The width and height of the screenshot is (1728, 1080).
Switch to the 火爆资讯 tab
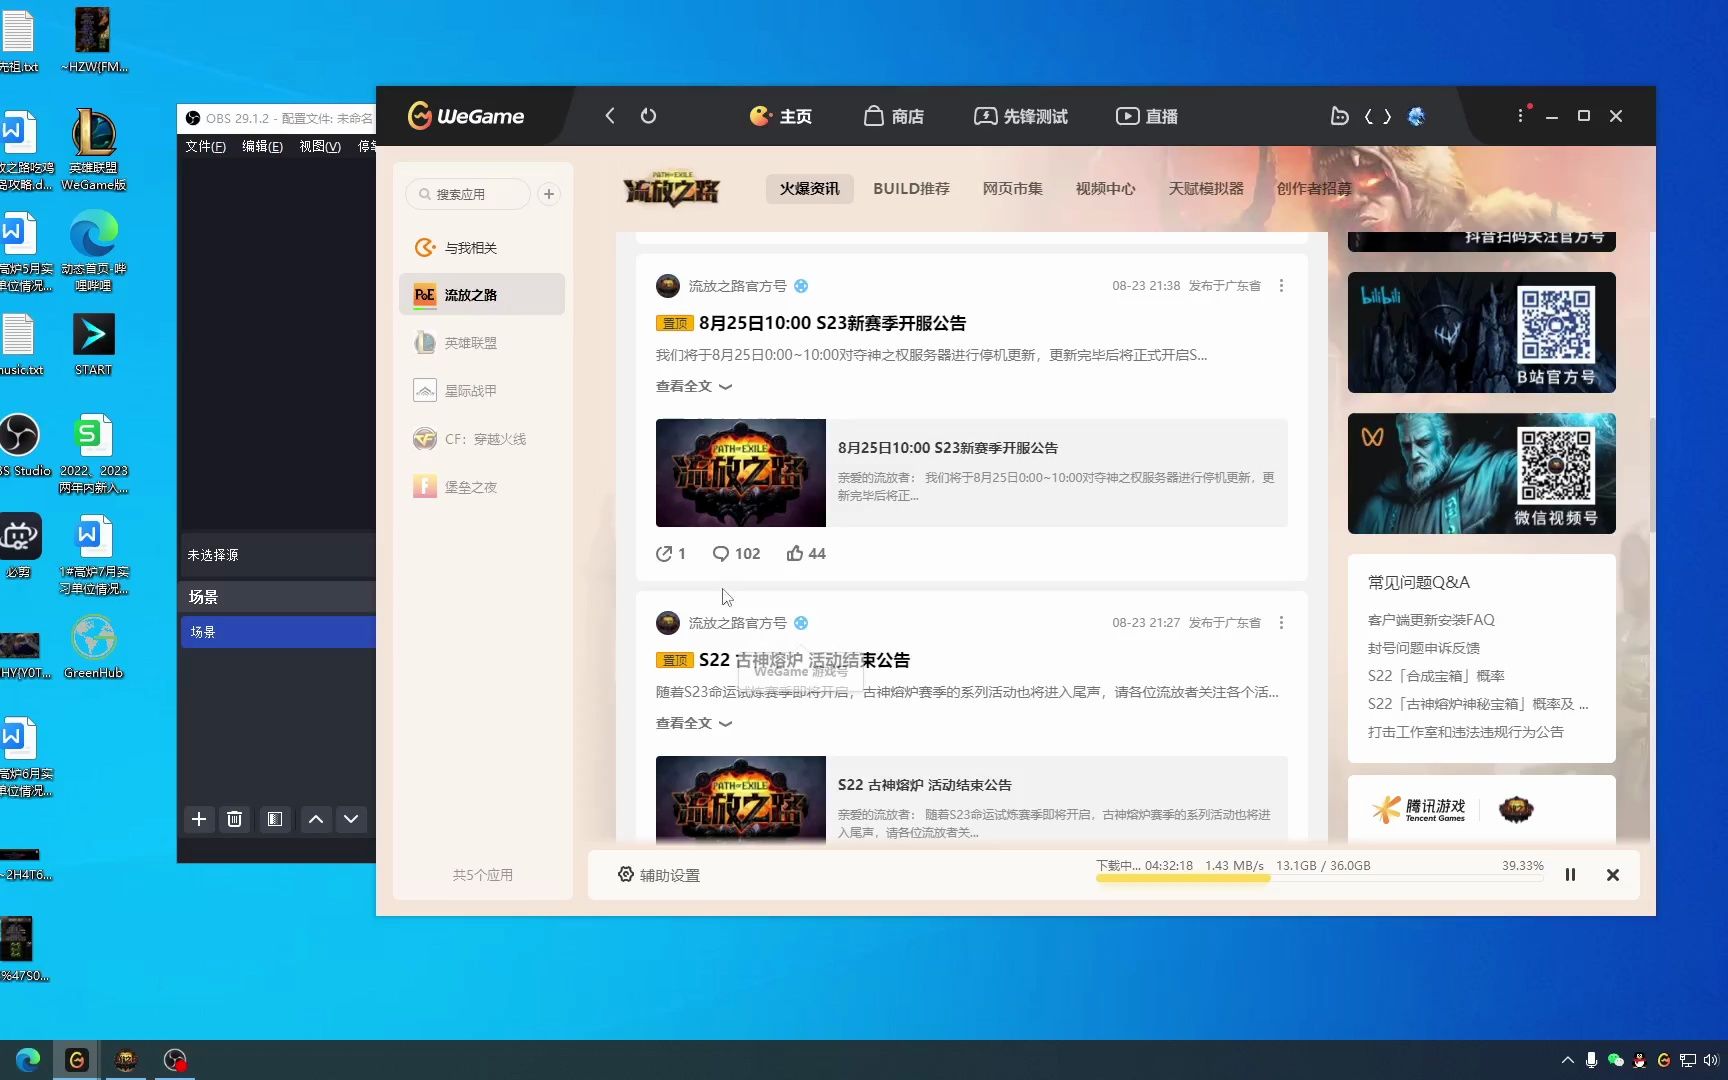(810, 189)
